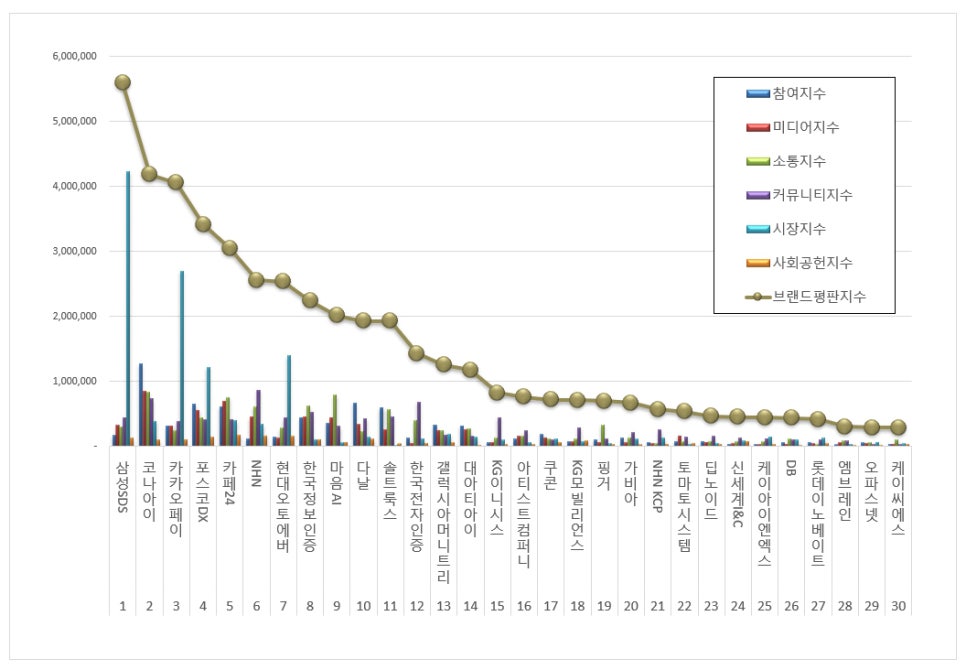Image resolution: width=966 pixels, height=670 pixels.
Task: Click the green 소통지수 legend swatch
Action: pyautogui.click(x=758, y=161)
